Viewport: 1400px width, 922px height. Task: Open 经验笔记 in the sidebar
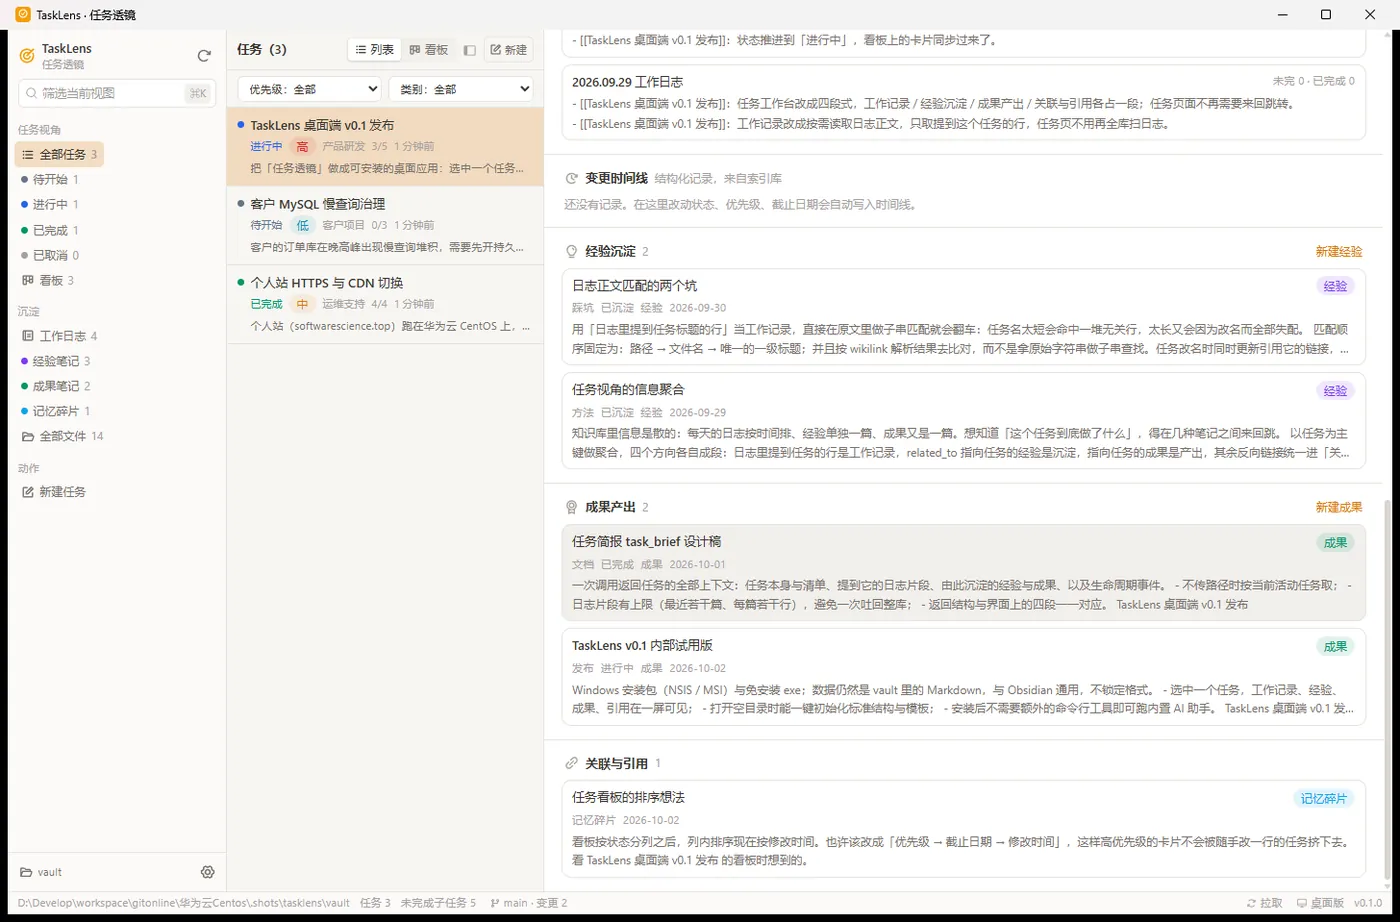click(x=56, y=361)
